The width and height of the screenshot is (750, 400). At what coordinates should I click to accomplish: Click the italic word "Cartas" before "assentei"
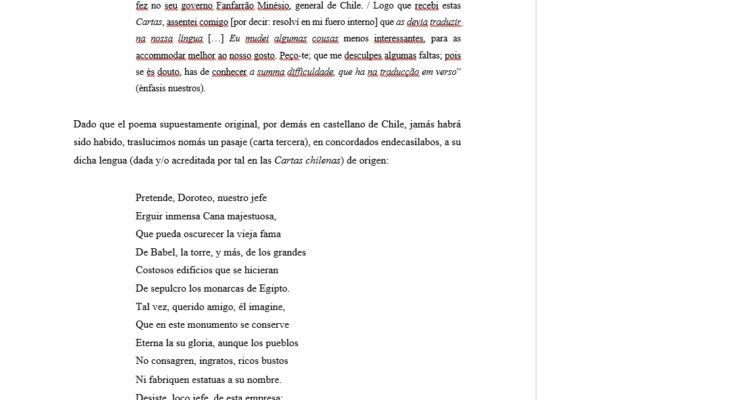[x=150, y=22]
